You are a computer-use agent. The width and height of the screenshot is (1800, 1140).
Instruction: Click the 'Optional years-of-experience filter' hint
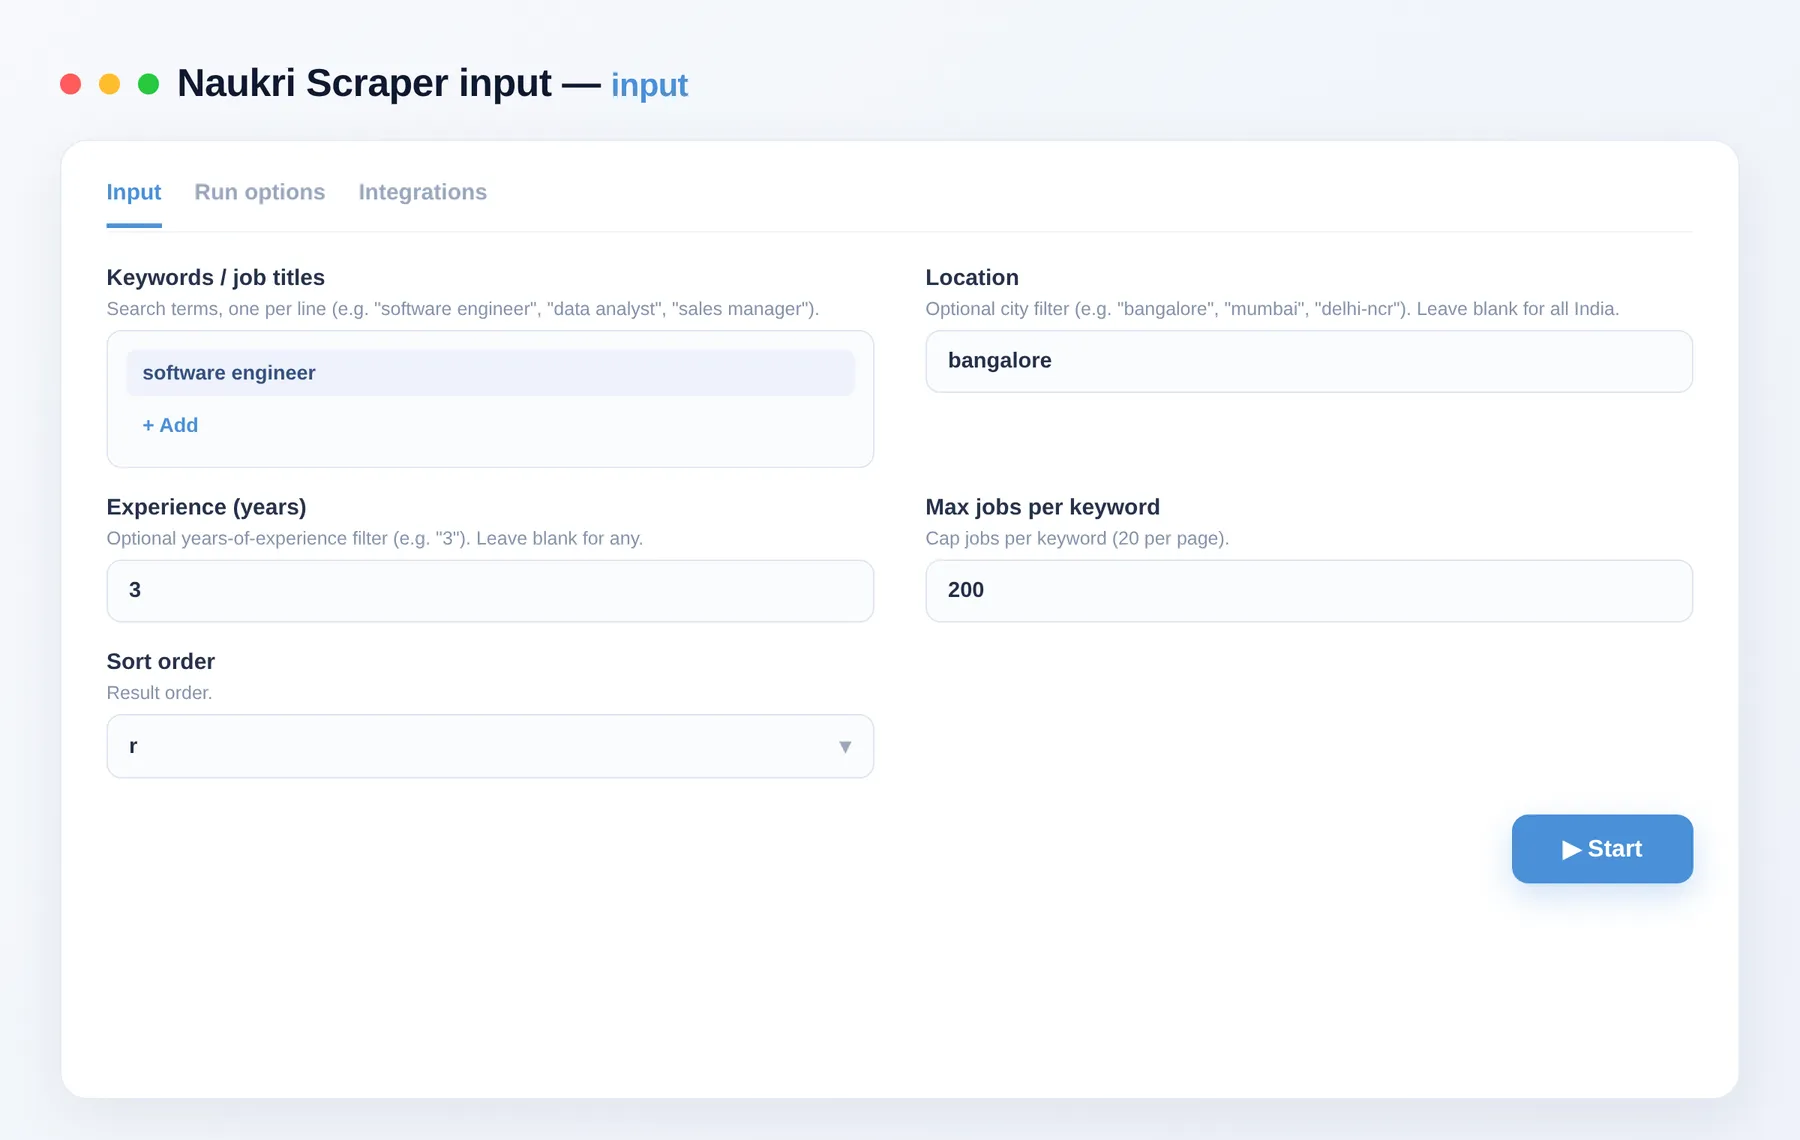375,538
